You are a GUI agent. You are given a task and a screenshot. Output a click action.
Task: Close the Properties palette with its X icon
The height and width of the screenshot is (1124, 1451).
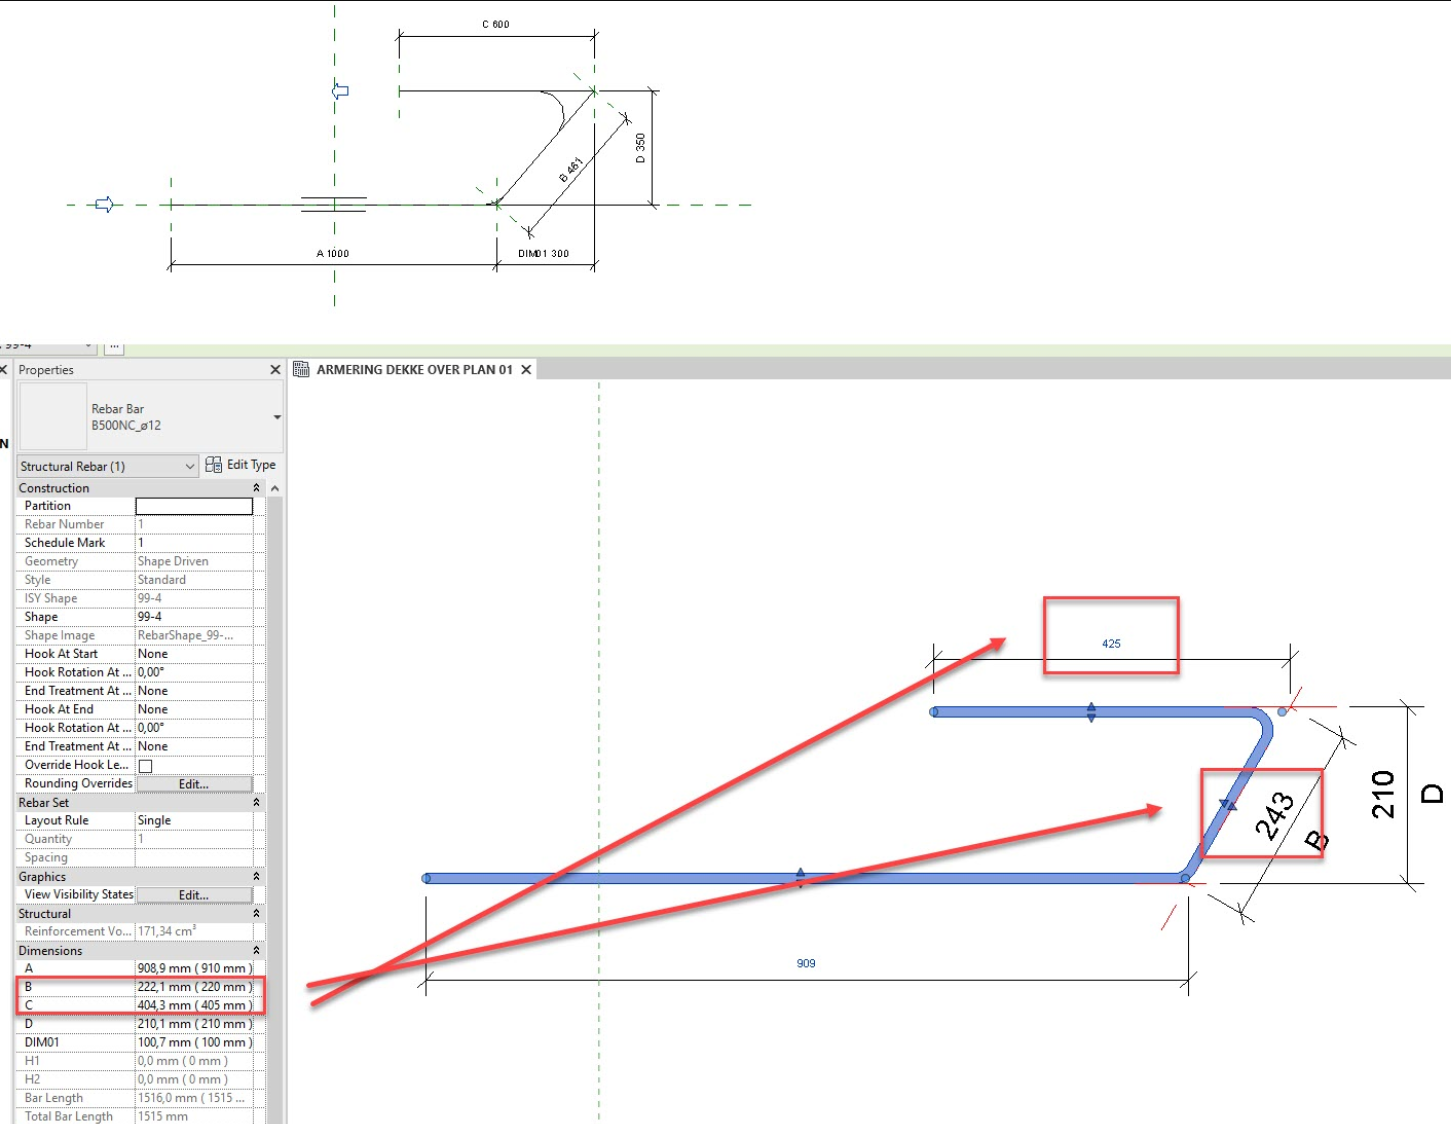click(275, 369)
